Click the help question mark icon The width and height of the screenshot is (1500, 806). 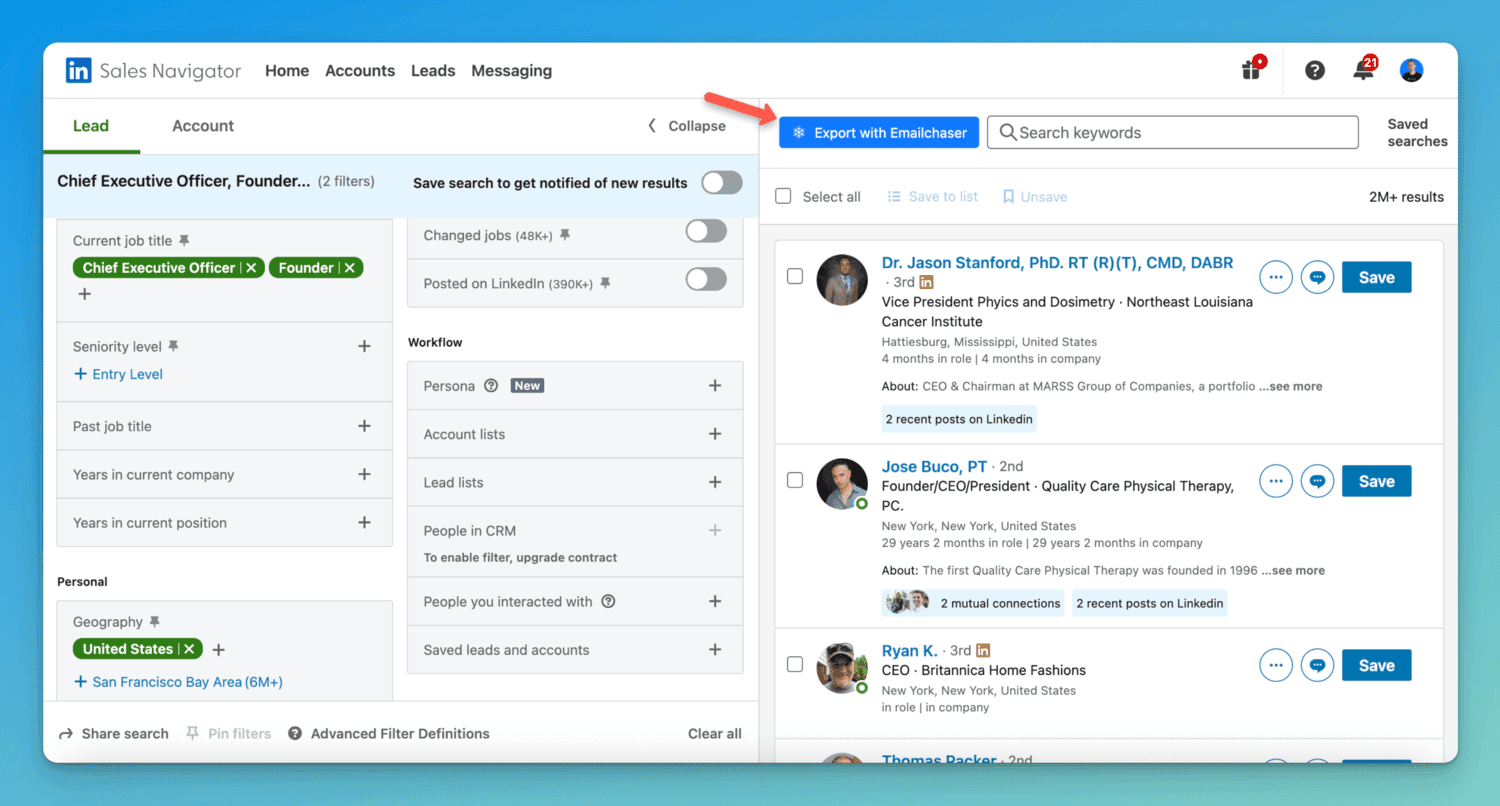coord(1315,70)
